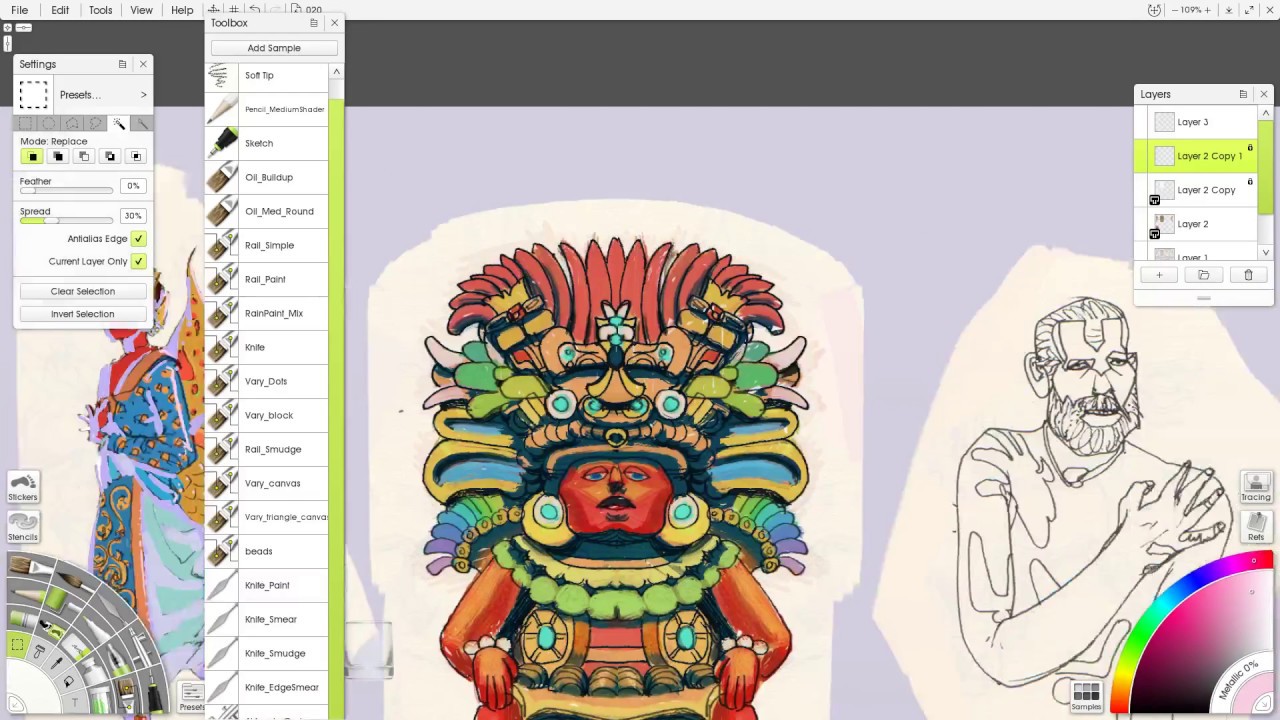Select the magic wand selection icon
The height and width of the screenshot is (720, 1280).
coord(118,124)
